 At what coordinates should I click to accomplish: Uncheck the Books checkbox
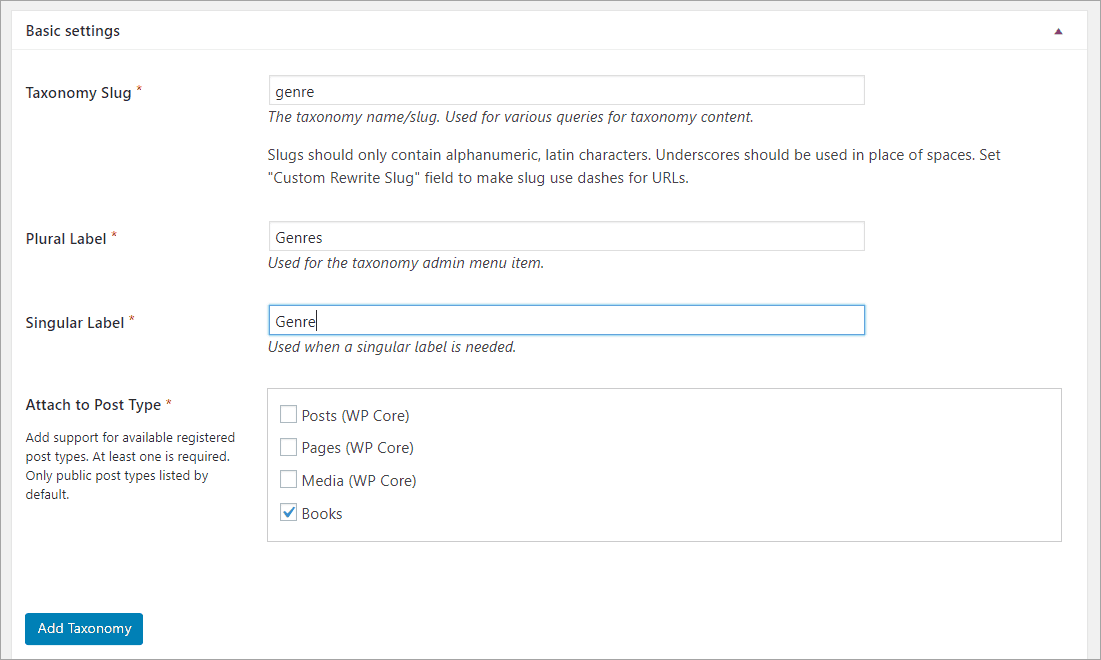coord(288,512)
